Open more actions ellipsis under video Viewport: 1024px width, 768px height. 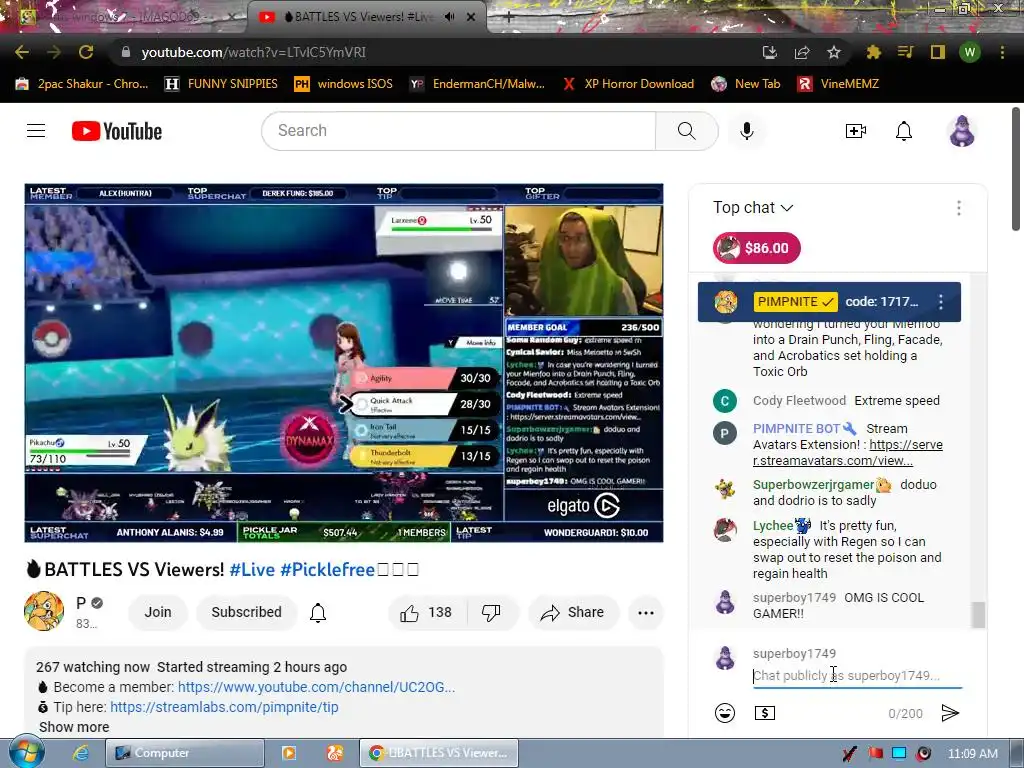click(x=646, y=613)
